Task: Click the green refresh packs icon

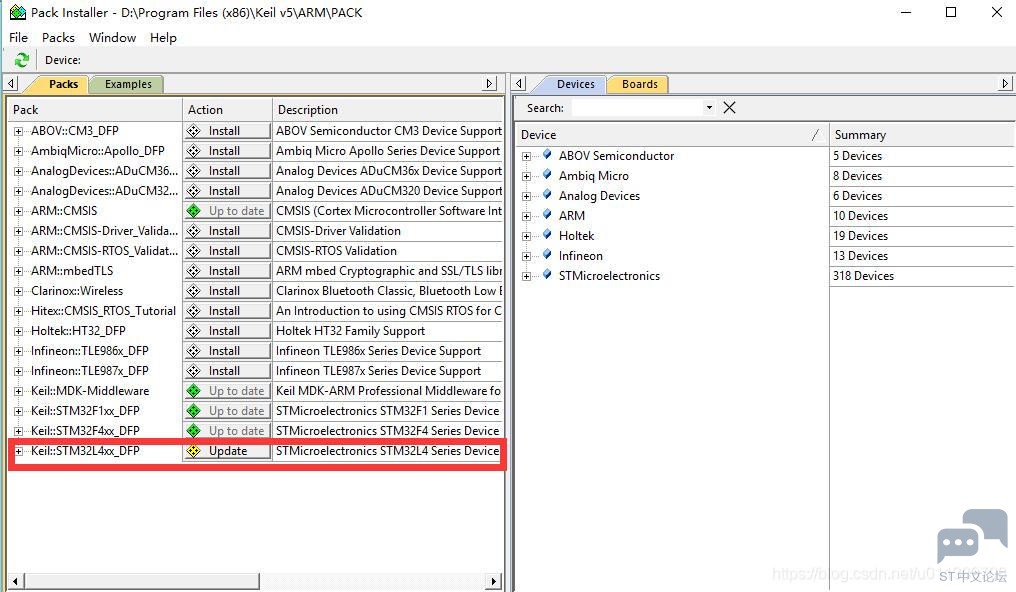Action: click(21, 60)
